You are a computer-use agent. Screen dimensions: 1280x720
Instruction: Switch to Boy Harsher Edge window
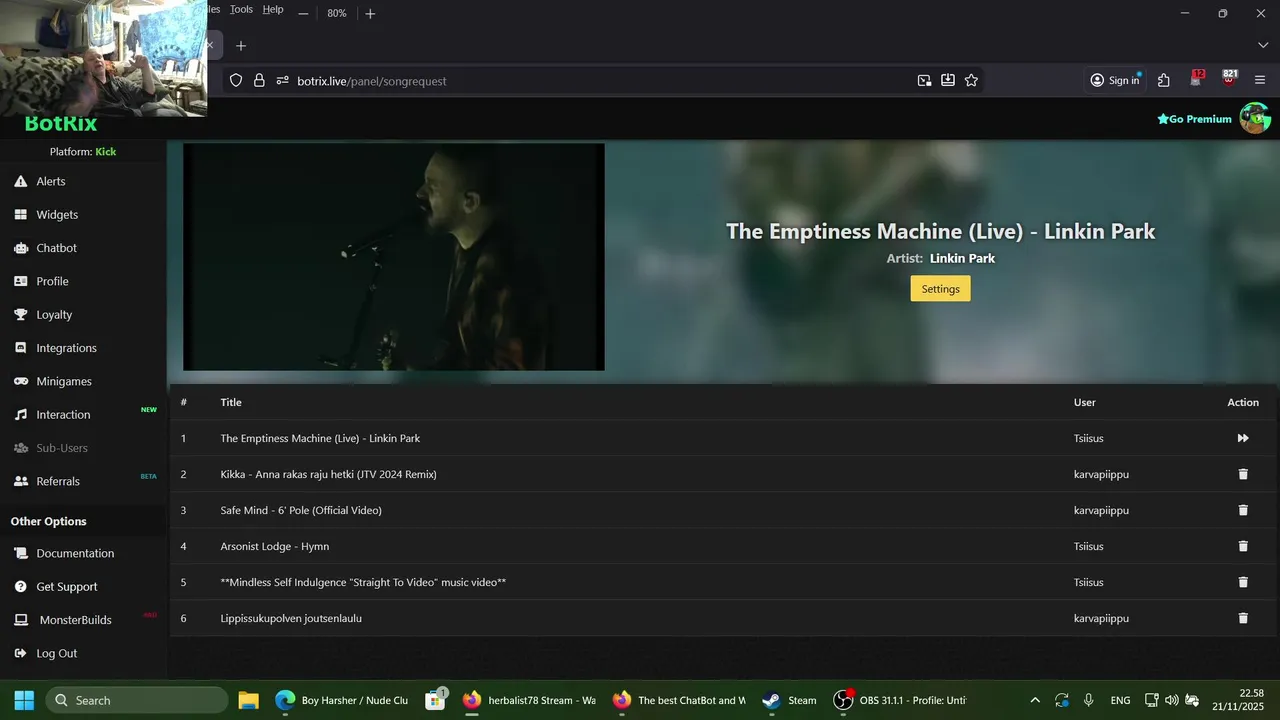[x=342, y=700]
